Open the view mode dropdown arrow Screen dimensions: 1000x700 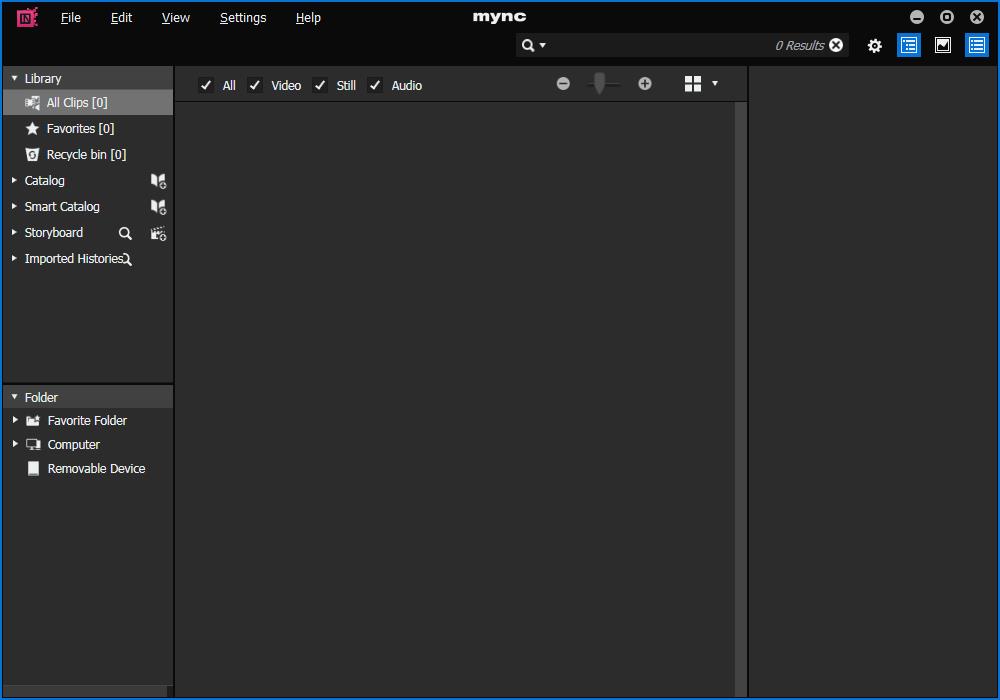tap(715, 84)
